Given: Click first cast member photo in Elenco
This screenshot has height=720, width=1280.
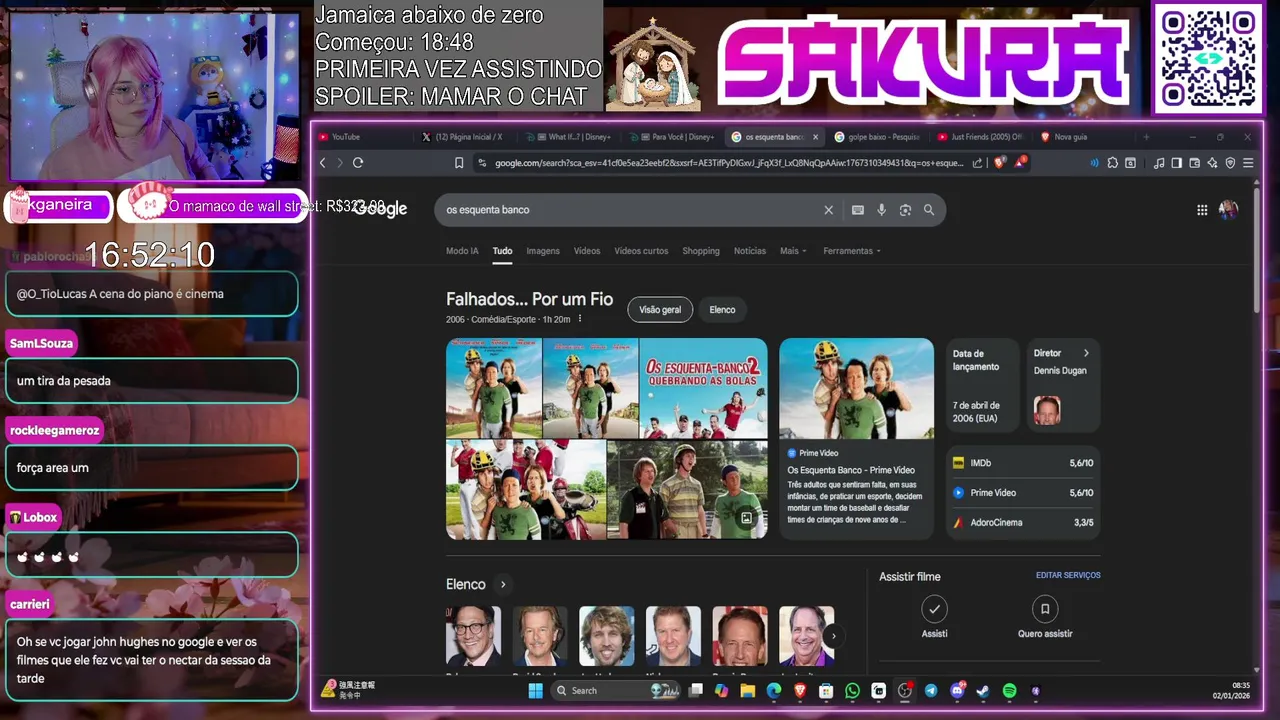Looking at the screenshot, I should point(473,635).
